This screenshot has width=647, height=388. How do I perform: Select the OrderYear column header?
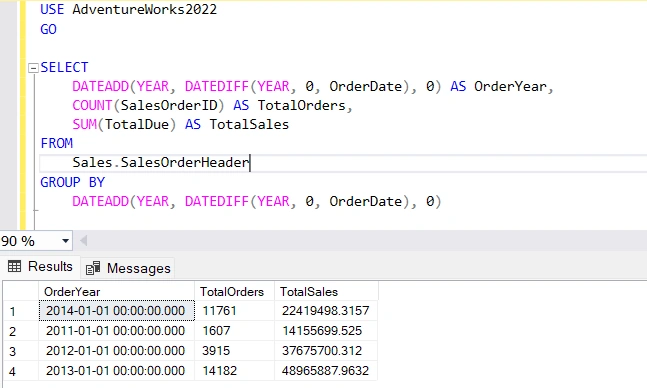[116, 291]
